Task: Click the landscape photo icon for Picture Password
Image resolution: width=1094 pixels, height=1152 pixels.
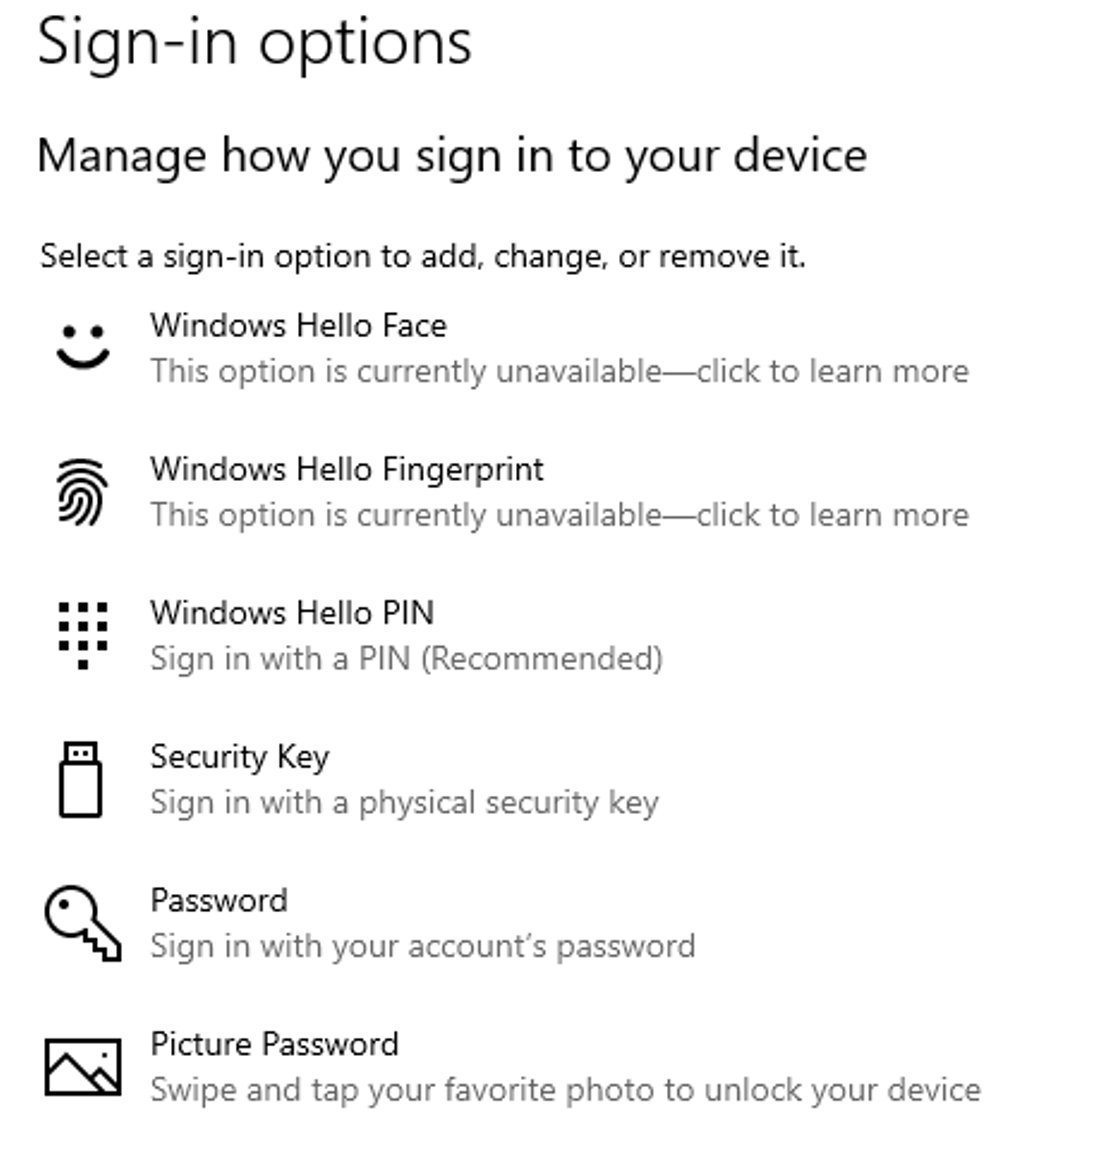Action: [82, 1067]
